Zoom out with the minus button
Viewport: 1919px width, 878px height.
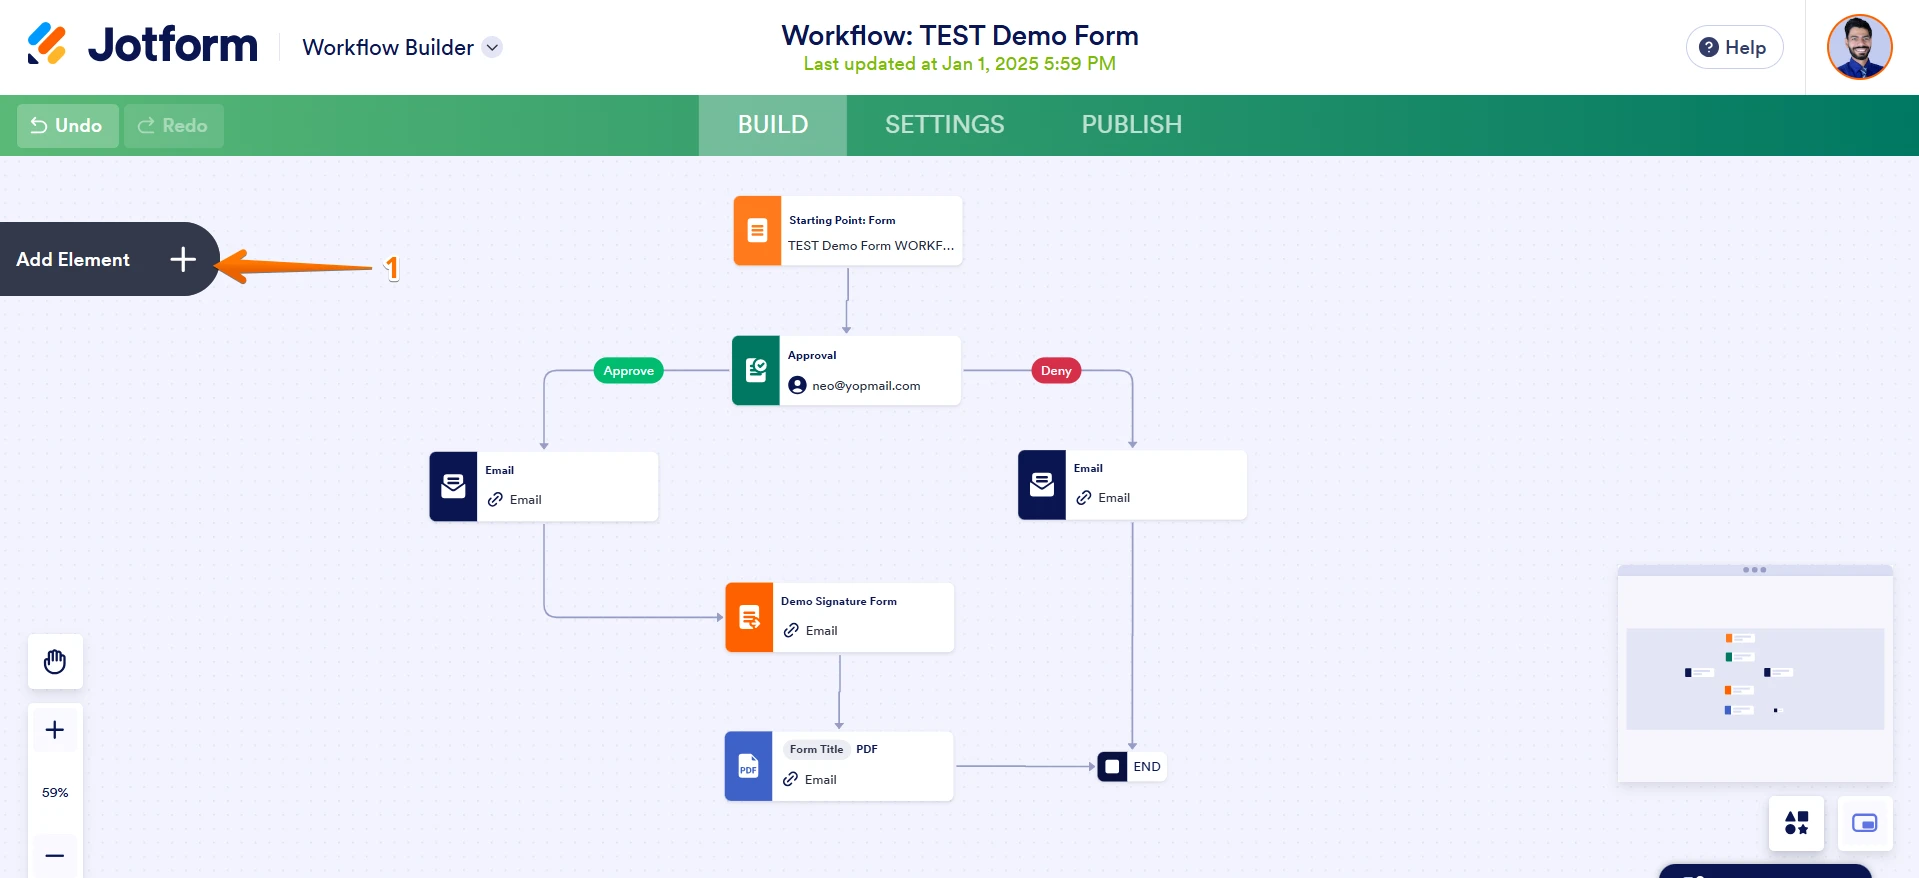tap(55, 855)
